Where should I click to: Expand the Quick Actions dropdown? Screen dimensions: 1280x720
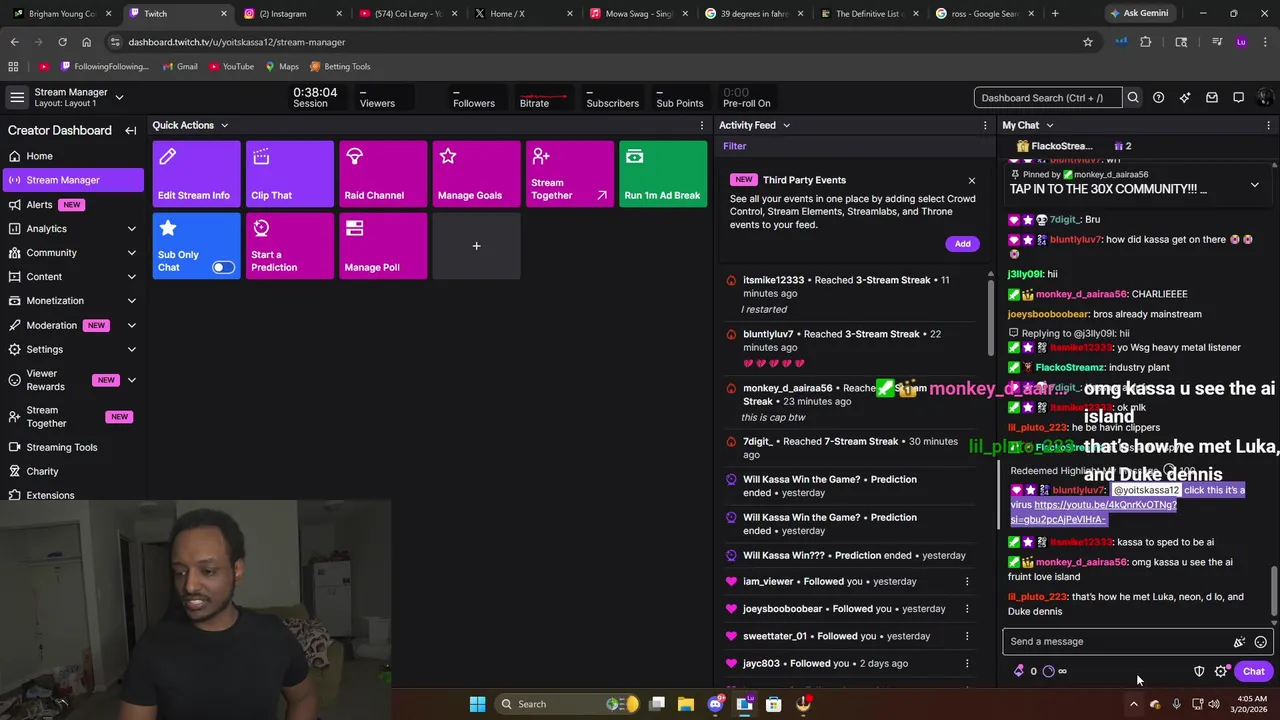click(x=224, y=125)
